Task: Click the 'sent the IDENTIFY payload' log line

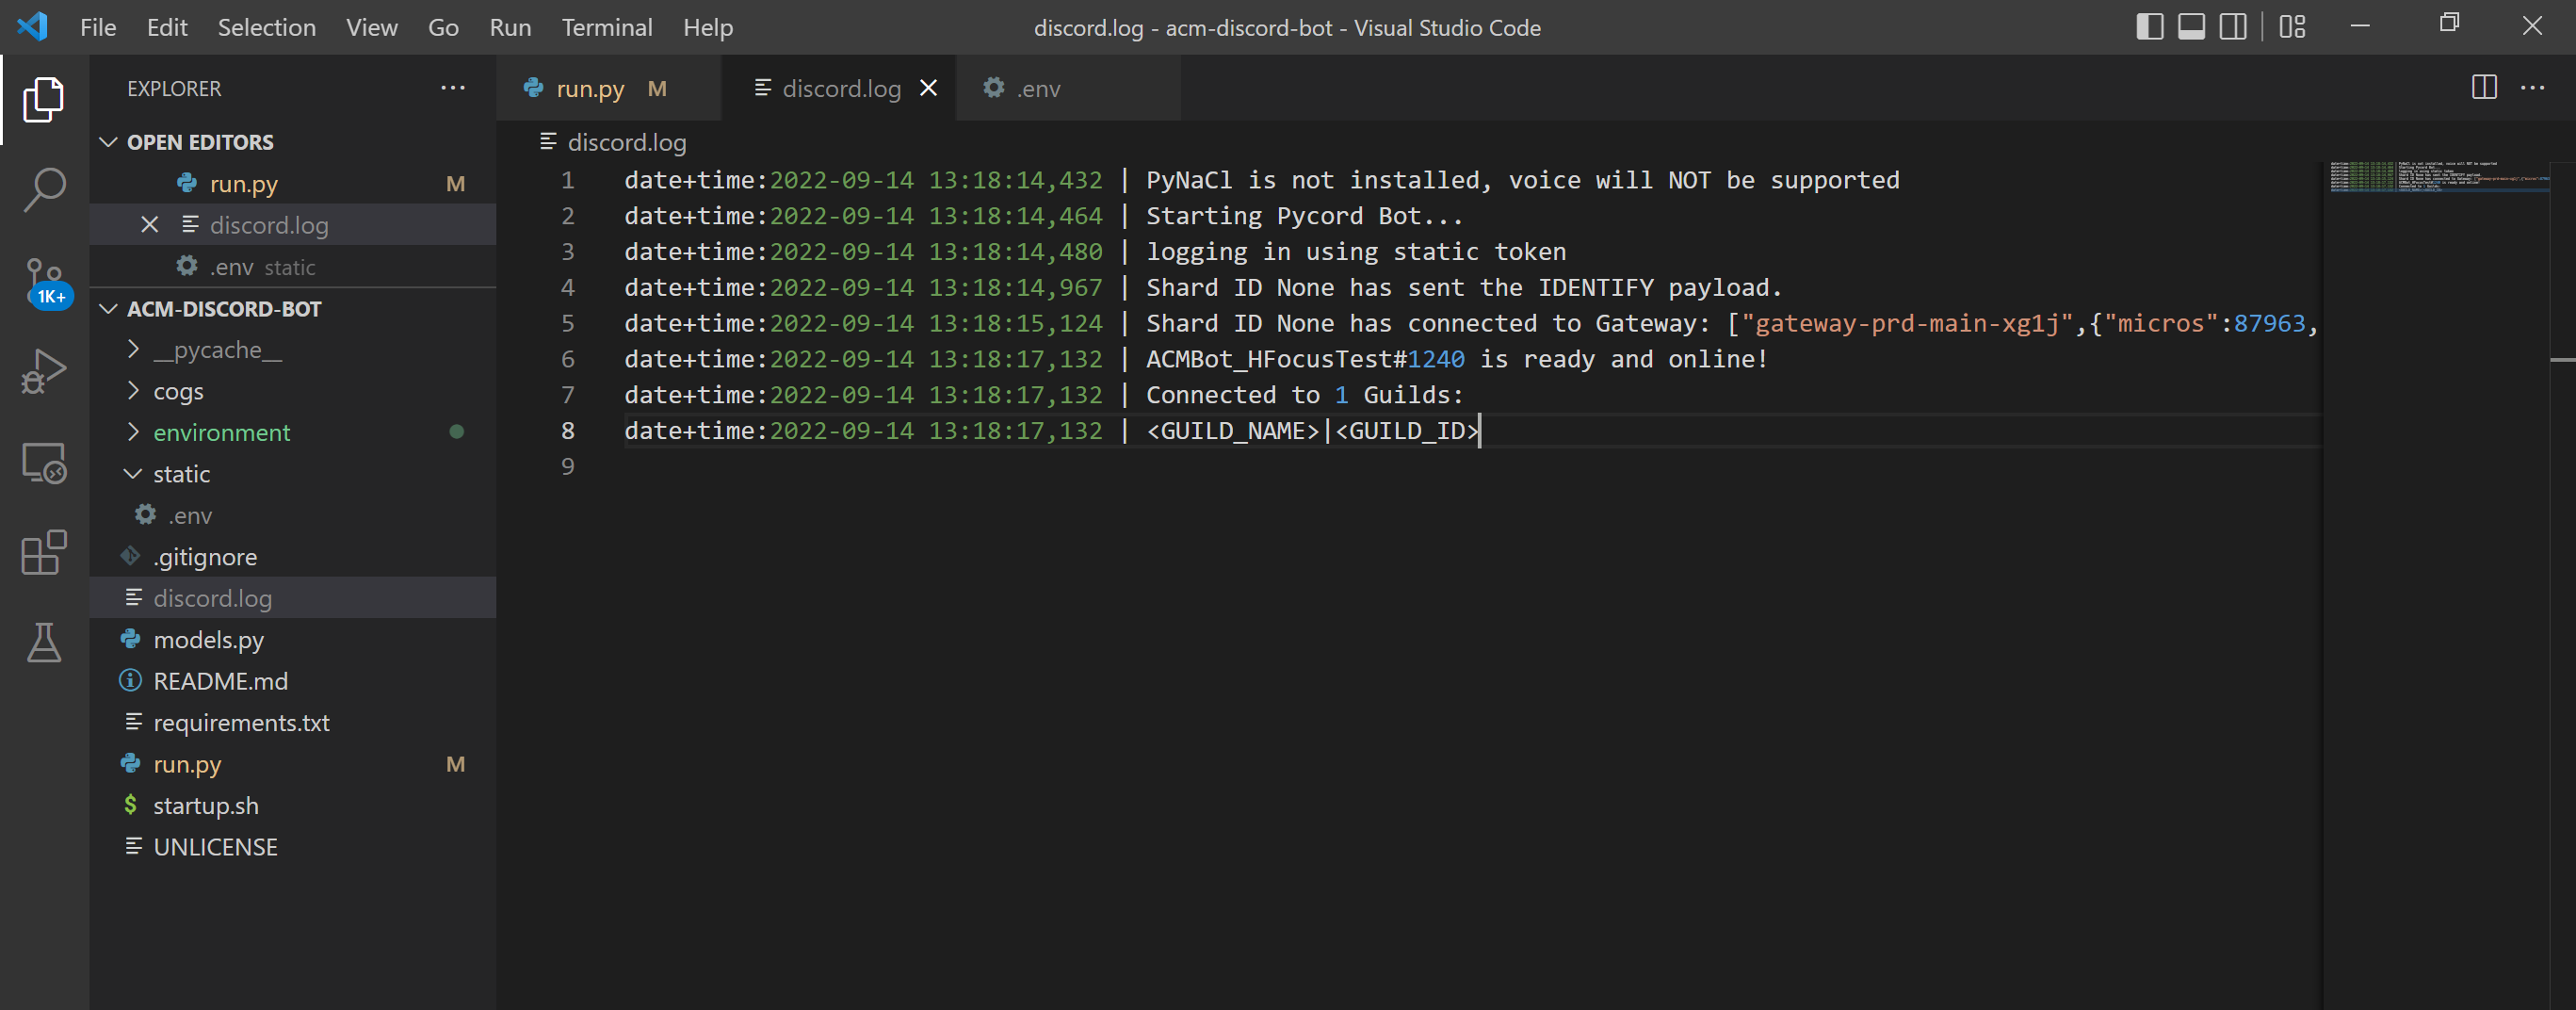Action: (1464, 287)
